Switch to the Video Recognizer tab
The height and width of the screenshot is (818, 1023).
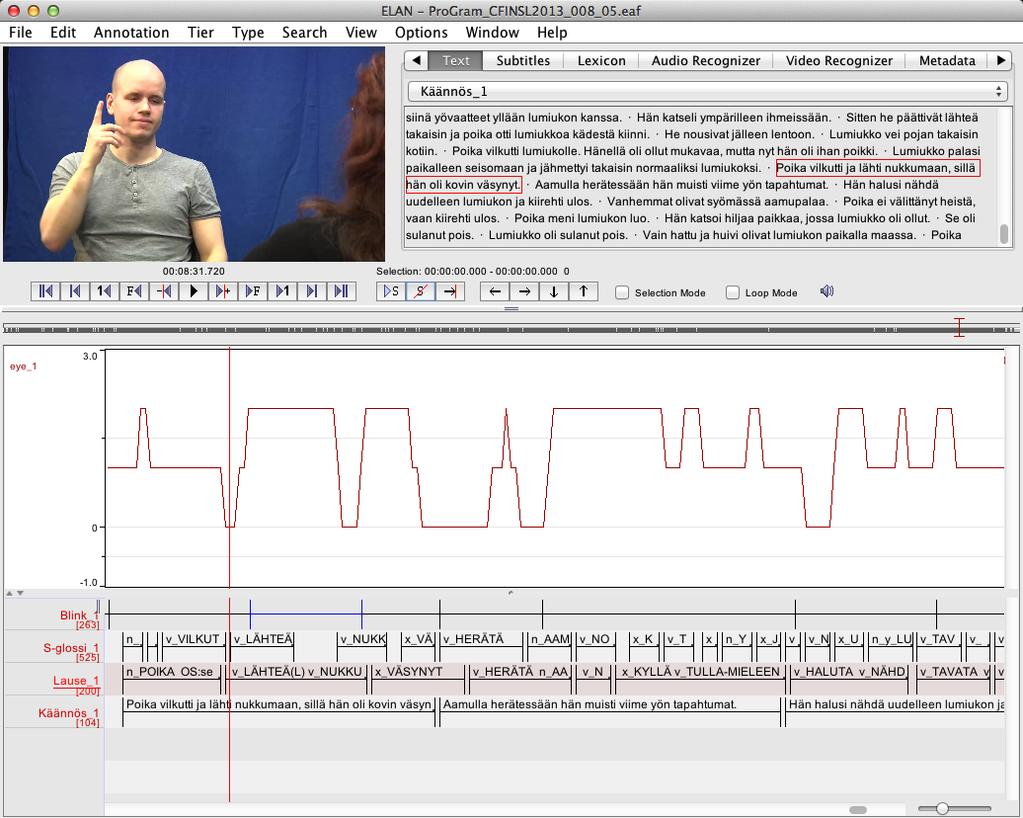[839, 61]
